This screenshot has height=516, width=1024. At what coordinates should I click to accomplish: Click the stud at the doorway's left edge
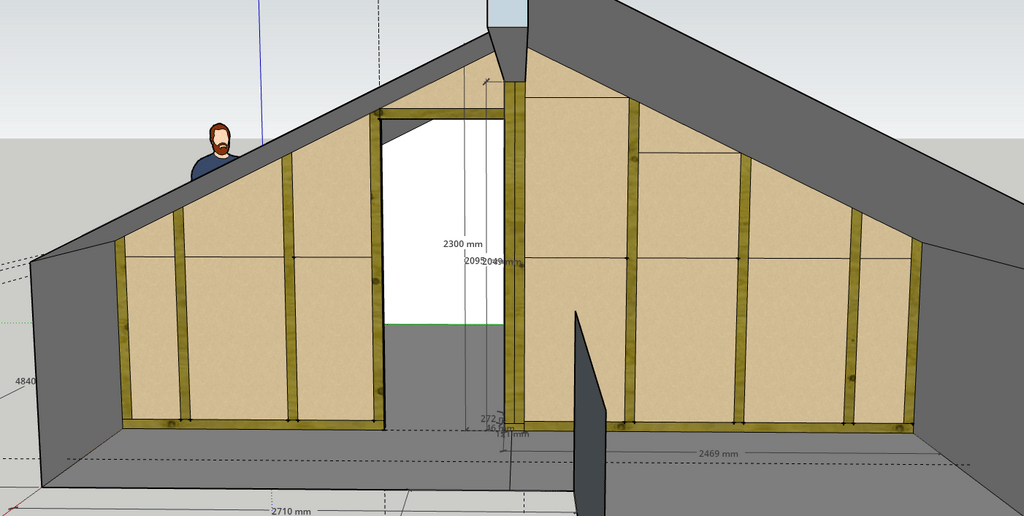[376, 270]
